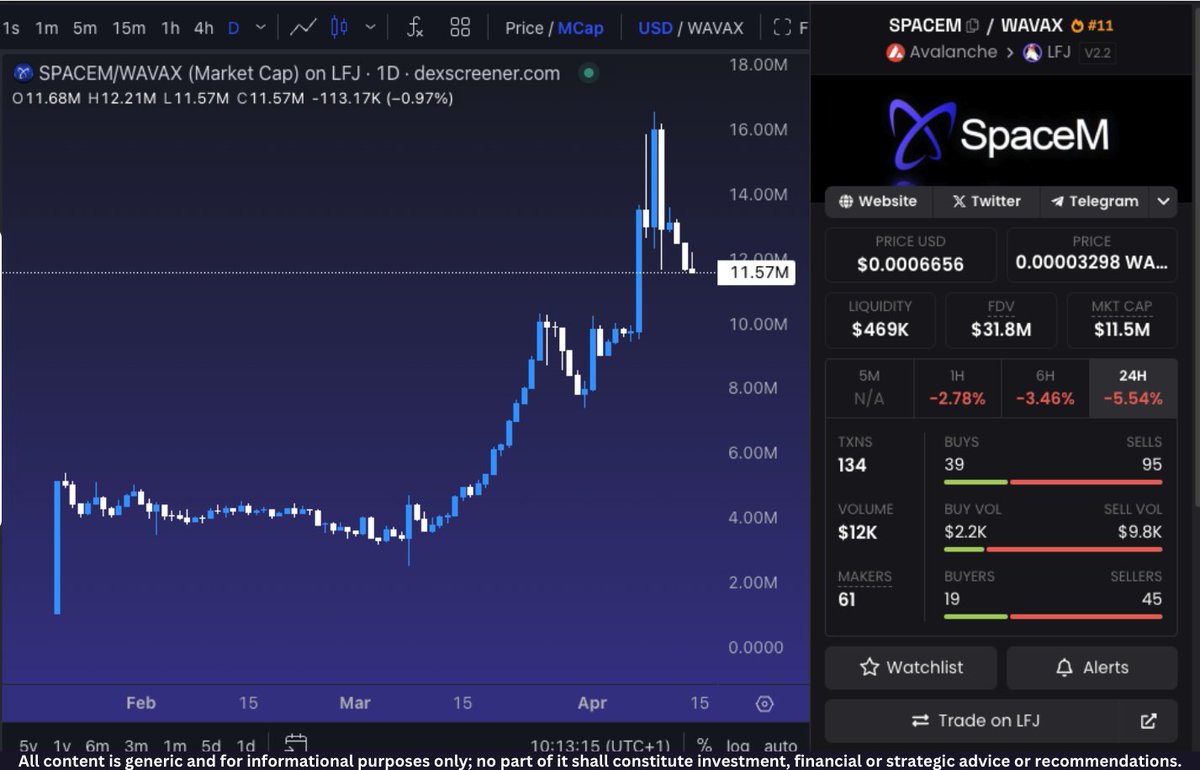Select the 5m timeframe
The width and height of the screenshot is (1200, 770).
click(84, 28)
